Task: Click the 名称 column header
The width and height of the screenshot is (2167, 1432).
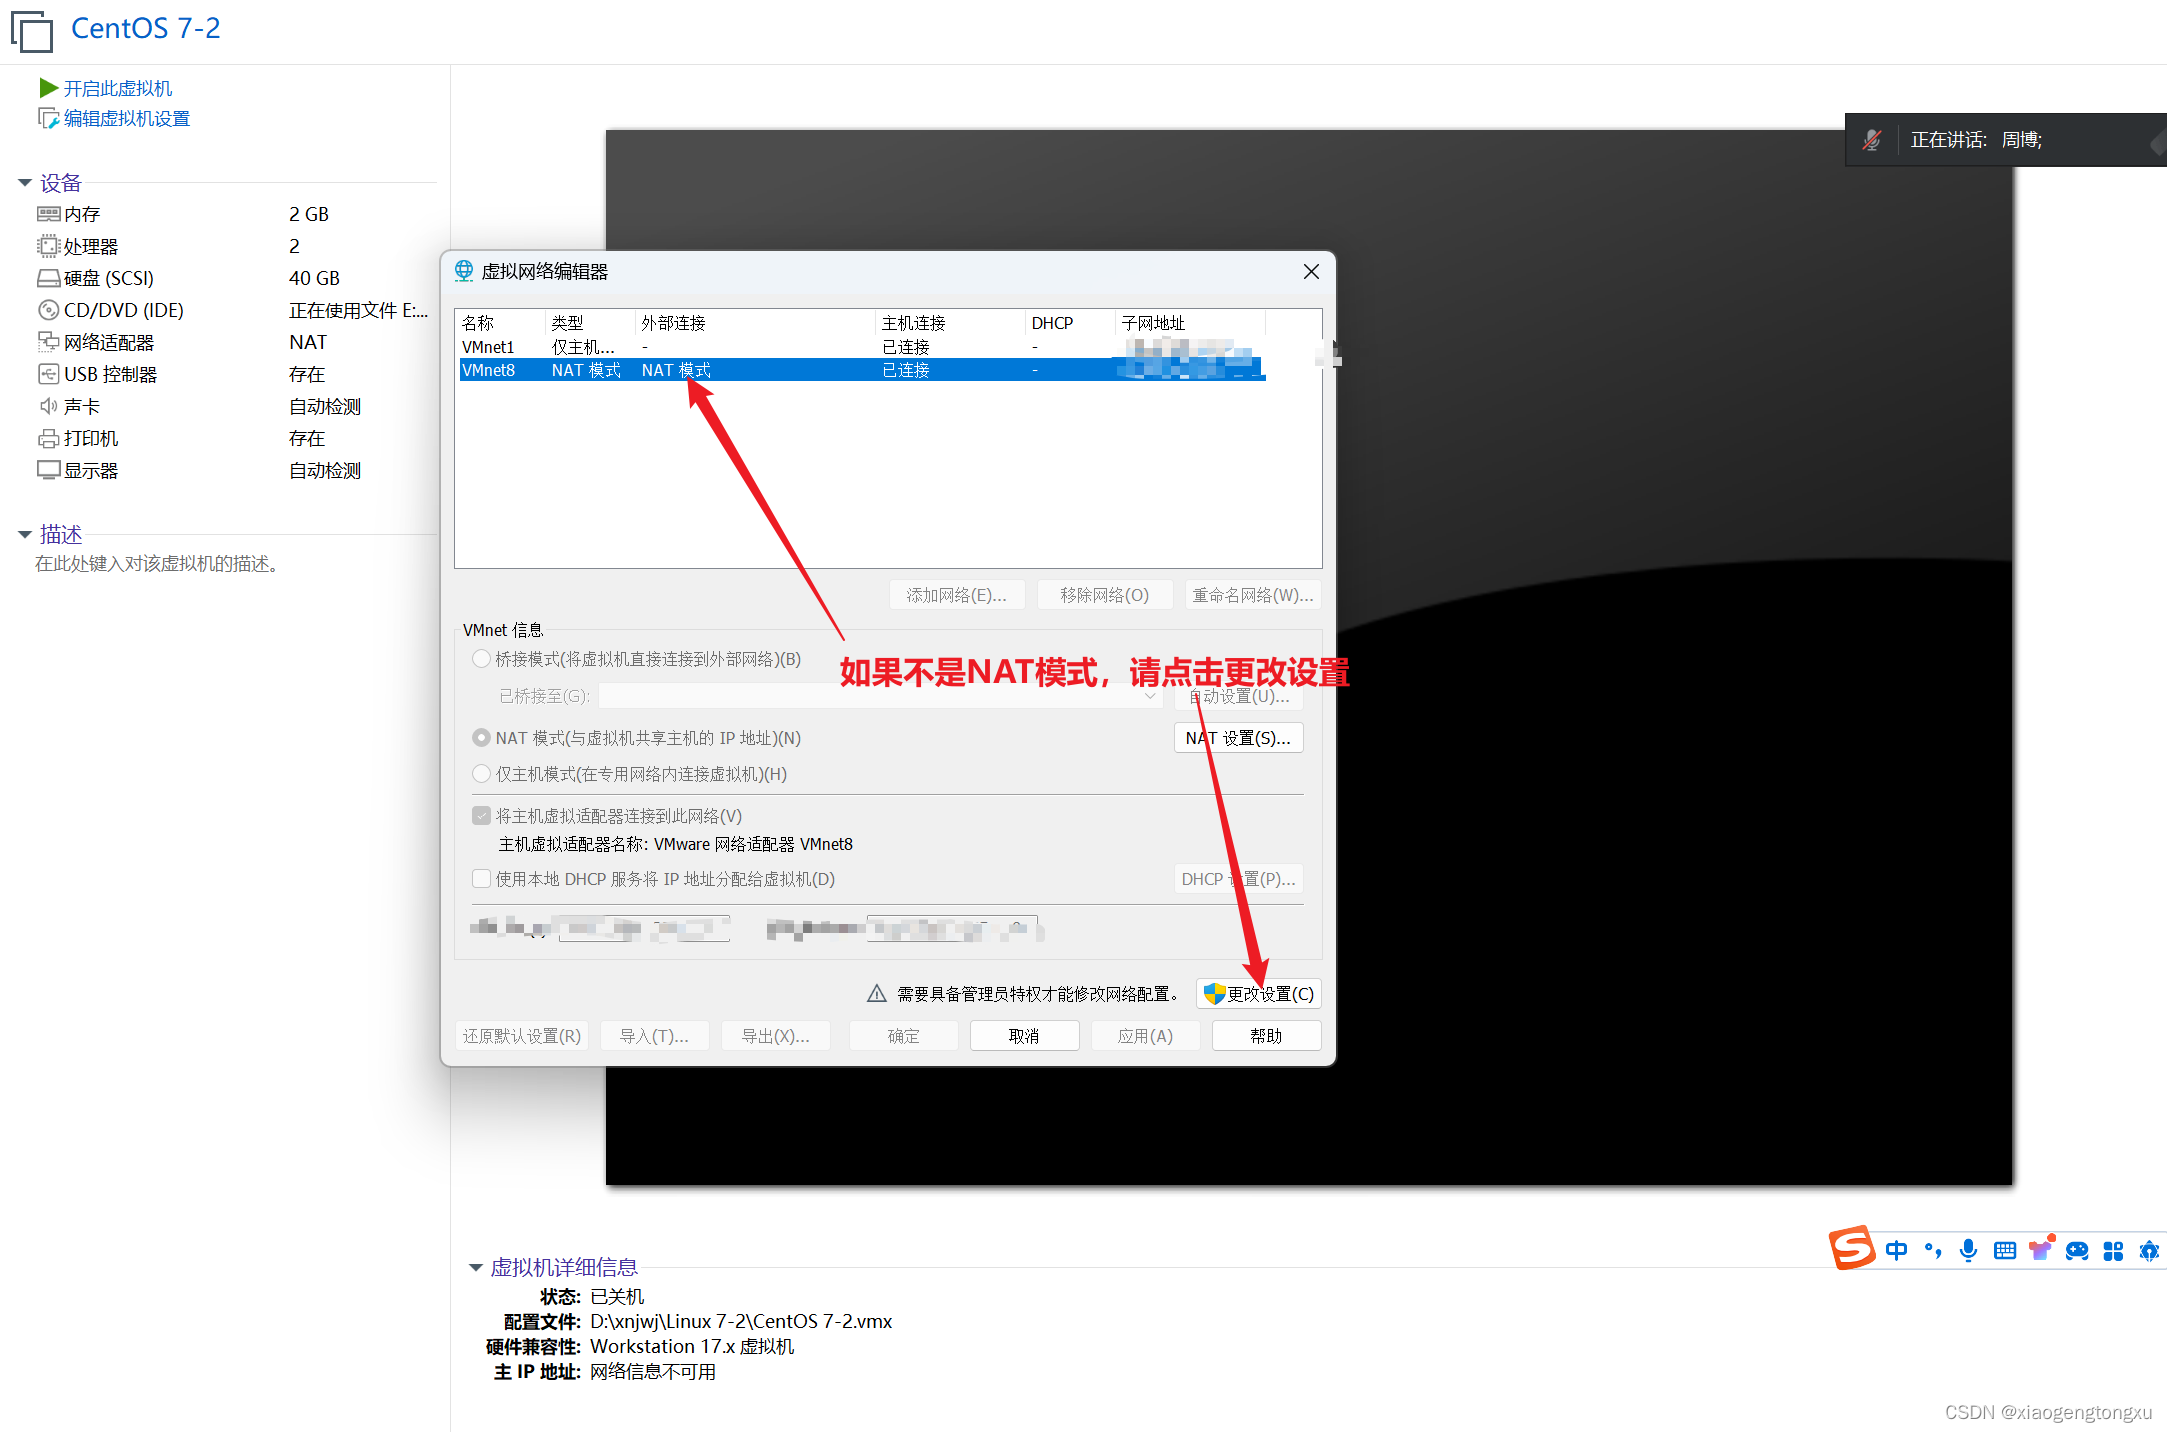Action: (x=502, y=323)
